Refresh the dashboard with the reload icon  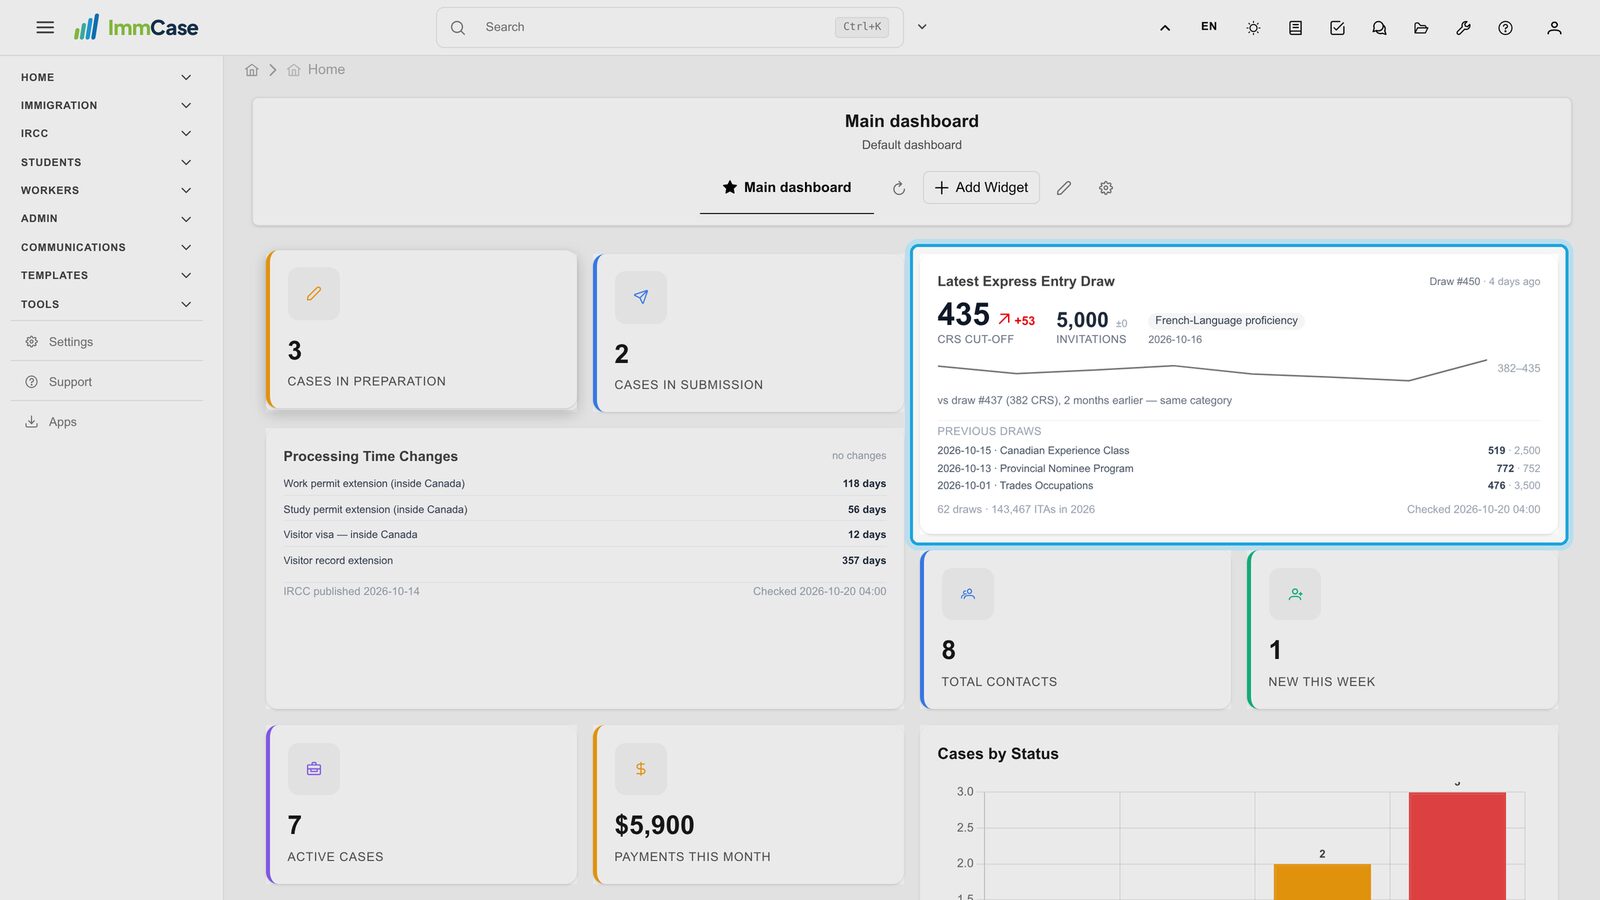point(899,188)
